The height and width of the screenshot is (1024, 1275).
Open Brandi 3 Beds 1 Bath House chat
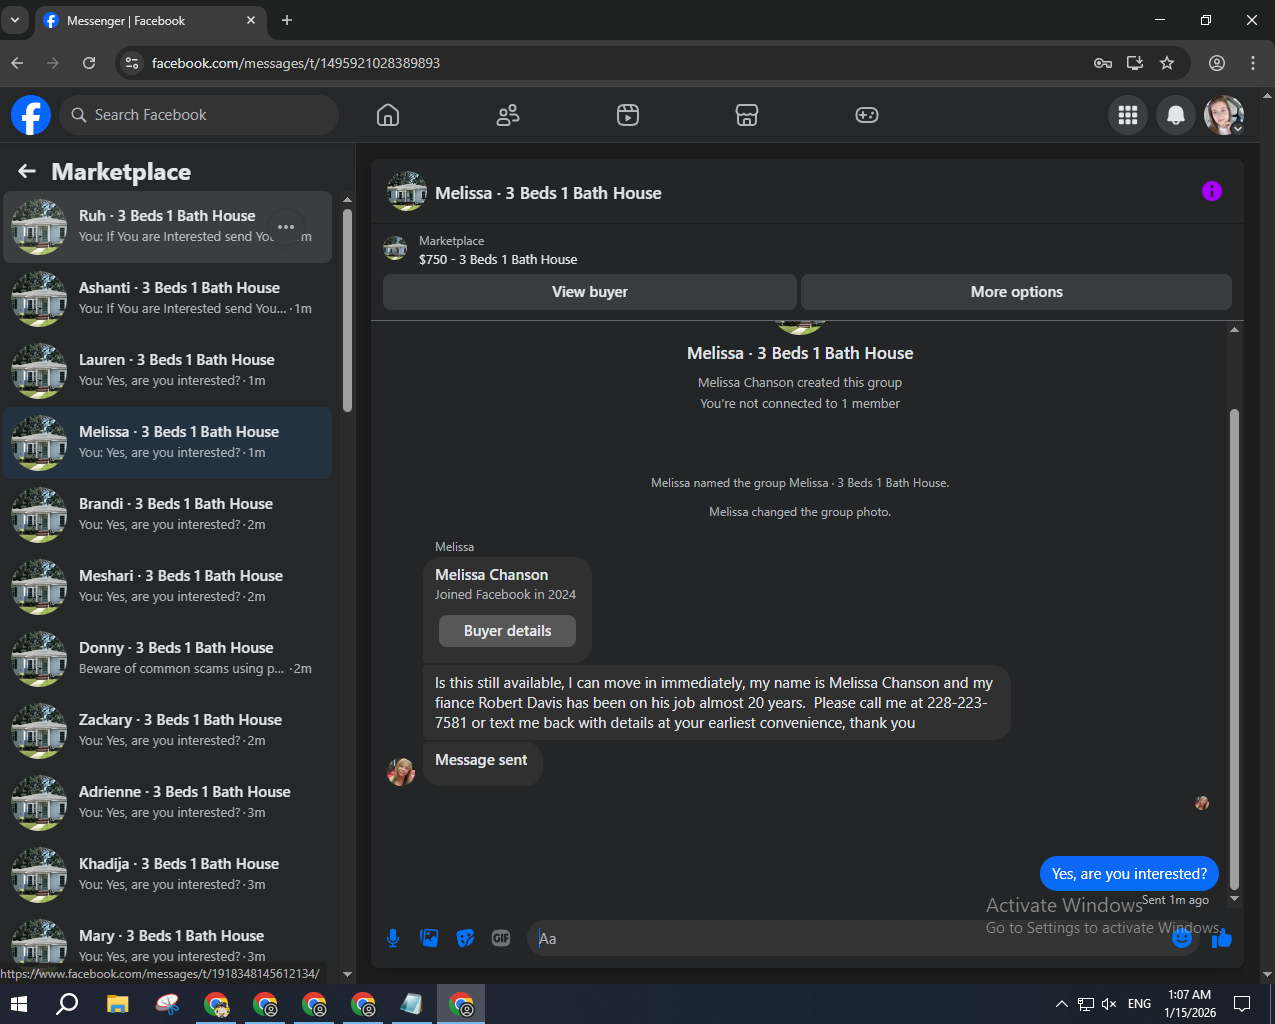point(168,515)
